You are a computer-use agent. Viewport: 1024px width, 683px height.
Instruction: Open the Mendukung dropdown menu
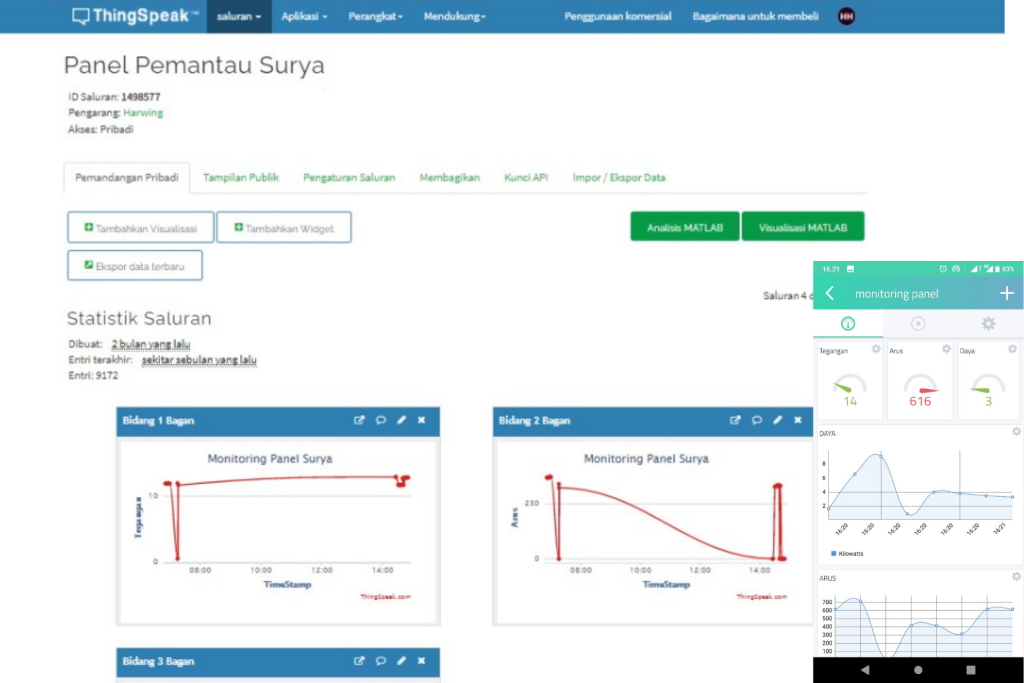click(x=454, y=16)
